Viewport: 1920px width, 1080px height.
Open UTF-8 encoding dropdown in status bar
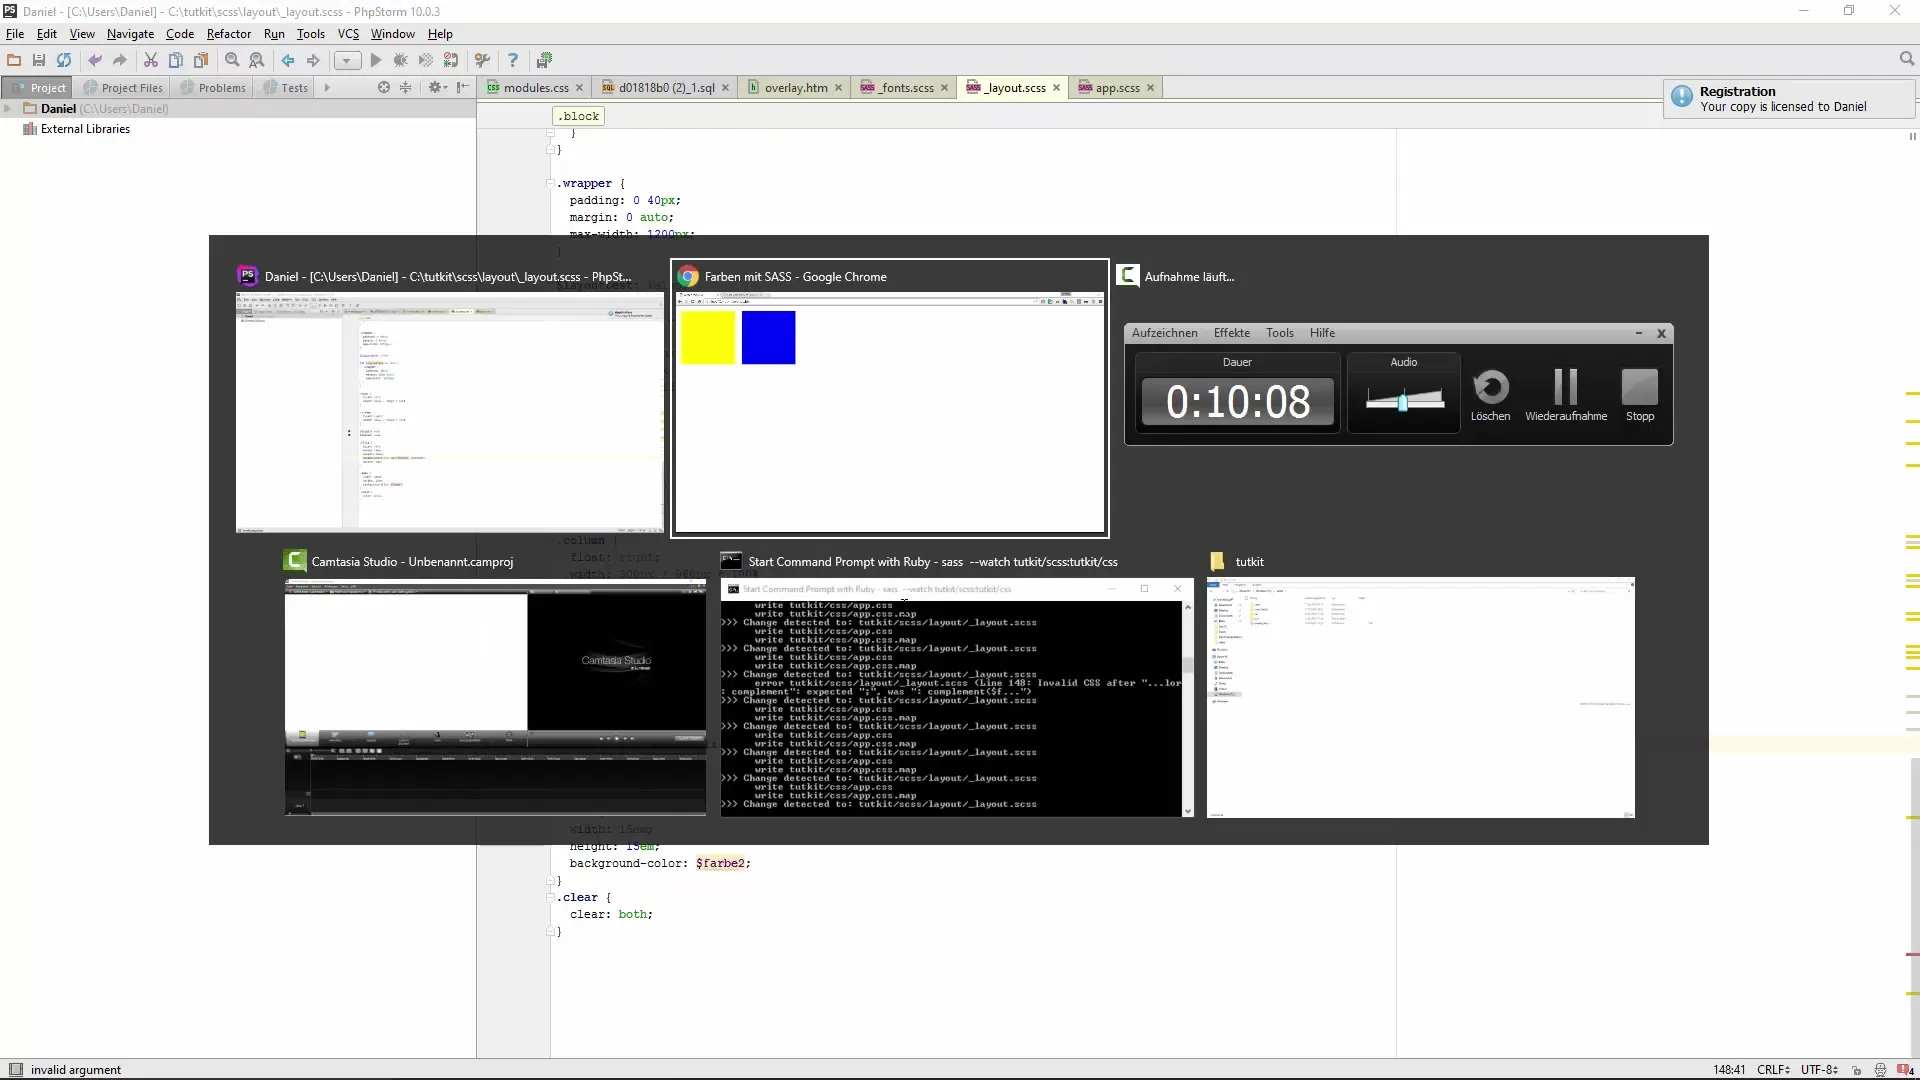pyautogui.click(x=1819, y=1069)
